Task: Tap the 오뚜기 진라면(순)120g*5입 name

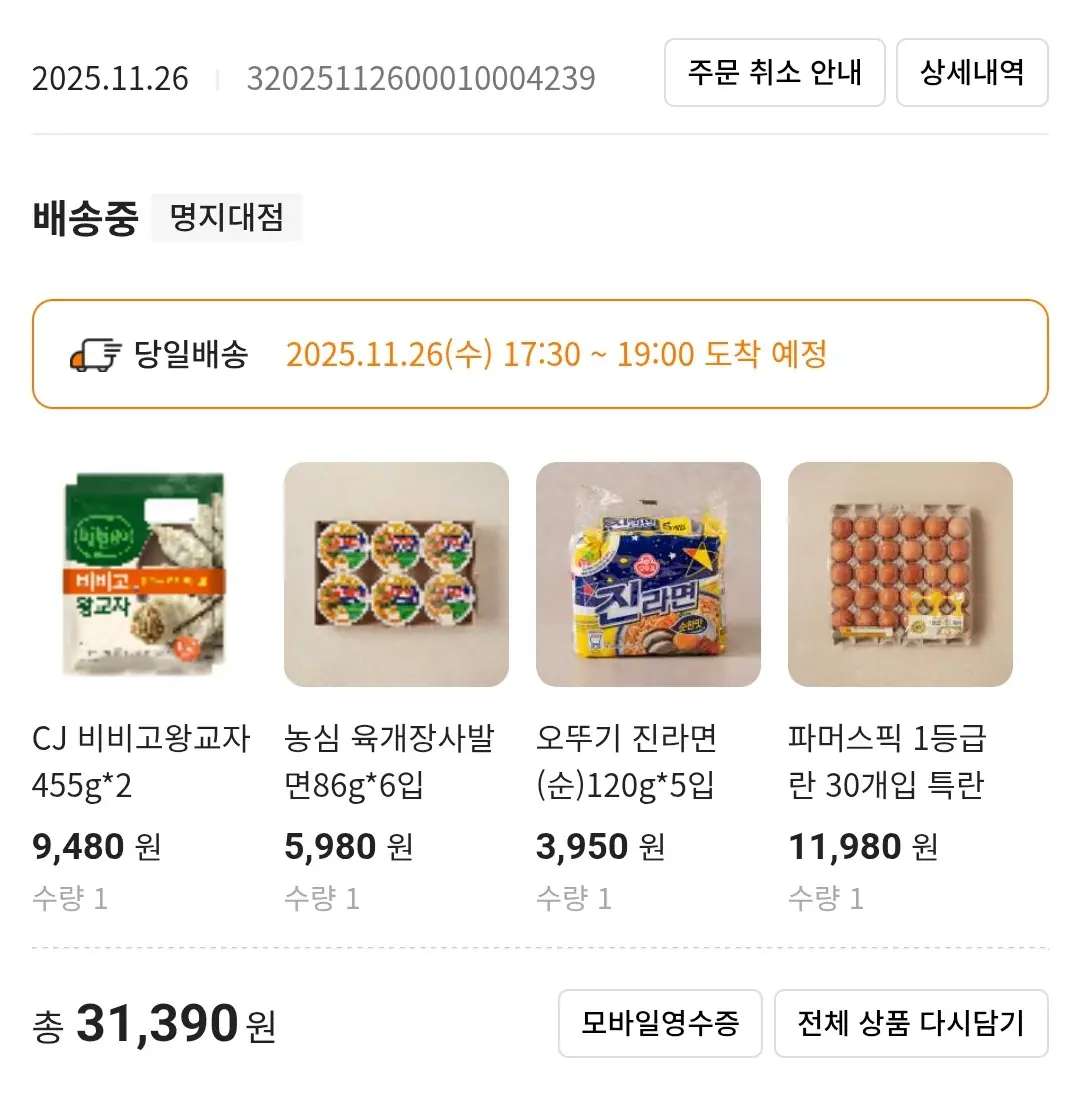Action: pyautogui.click(x=627, y=762)
